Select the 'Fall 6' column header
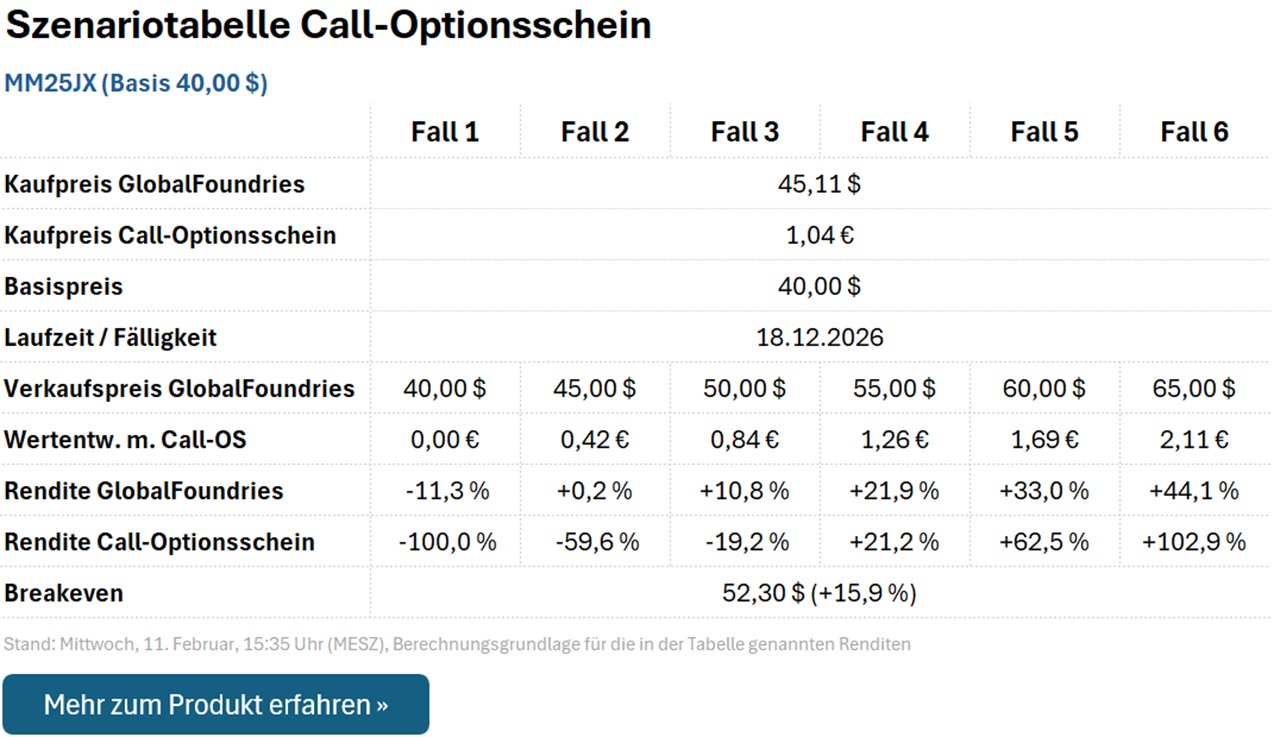 (1194, 130)
